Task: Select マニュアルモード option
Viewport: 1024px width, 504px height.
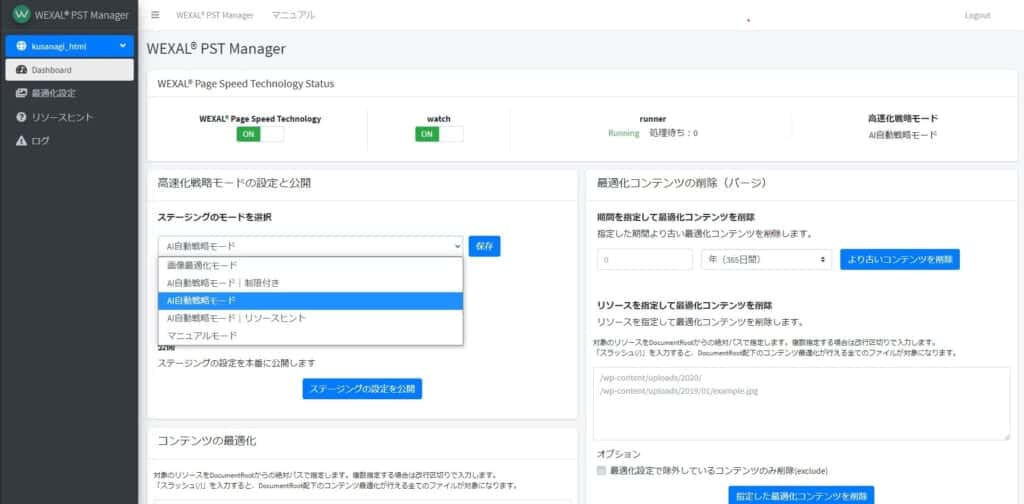Action: click(311, 336)
